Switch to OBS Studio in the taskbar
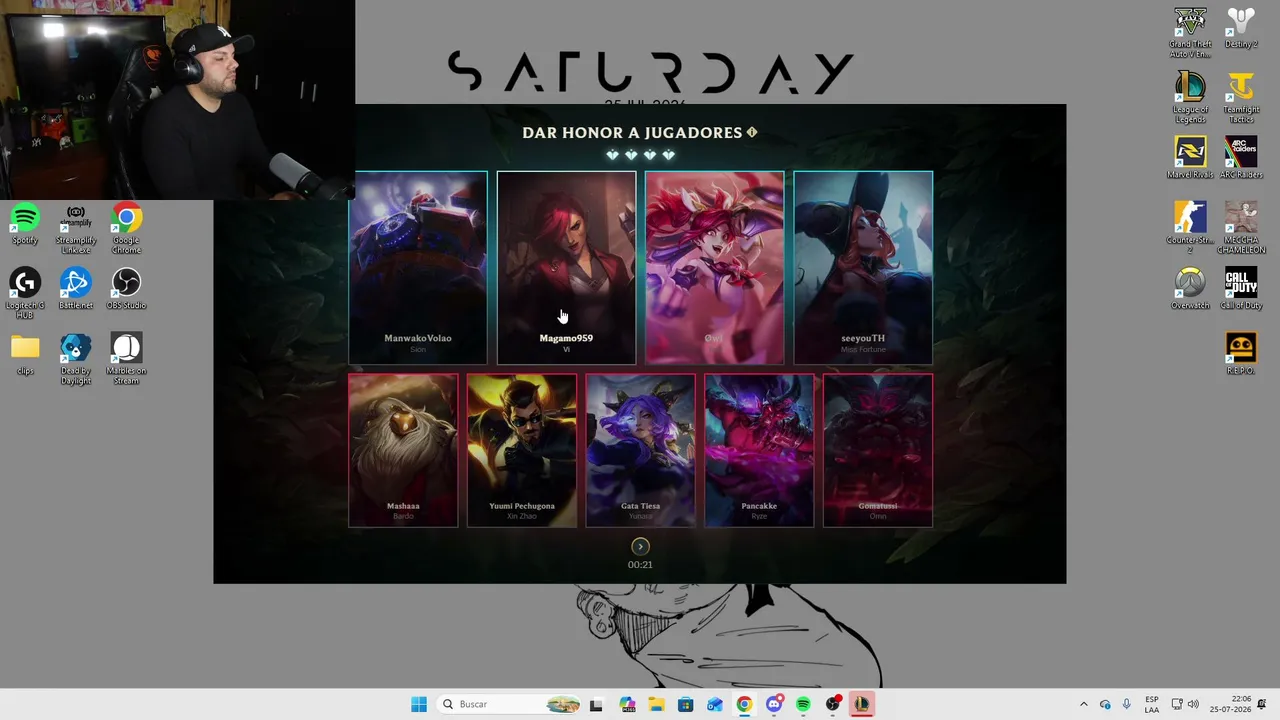1280x720 pixels. 833,704
